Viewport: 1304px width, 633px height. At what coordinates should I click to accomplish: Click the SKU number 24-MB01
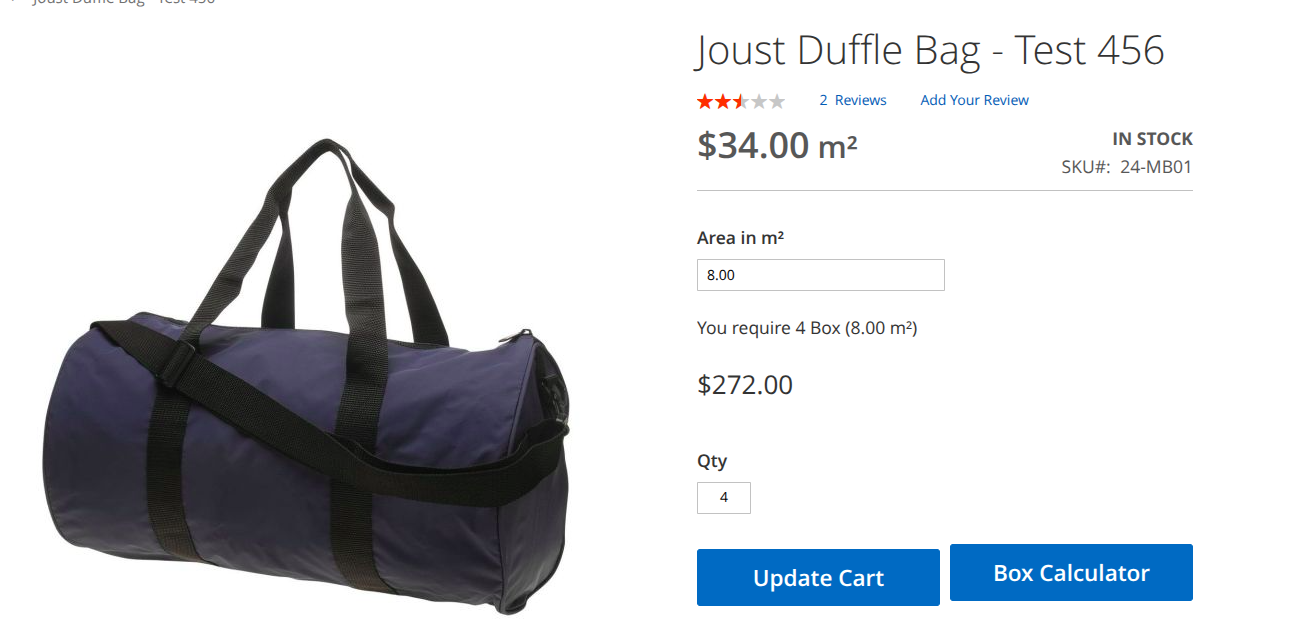tap(1156, 167)
